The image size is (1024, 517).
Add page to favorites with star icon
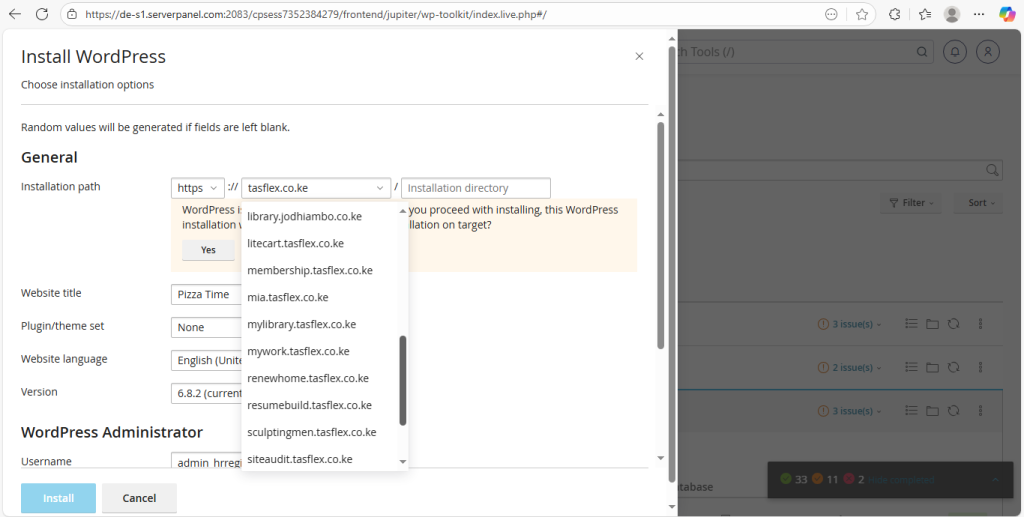coord(862,14)
